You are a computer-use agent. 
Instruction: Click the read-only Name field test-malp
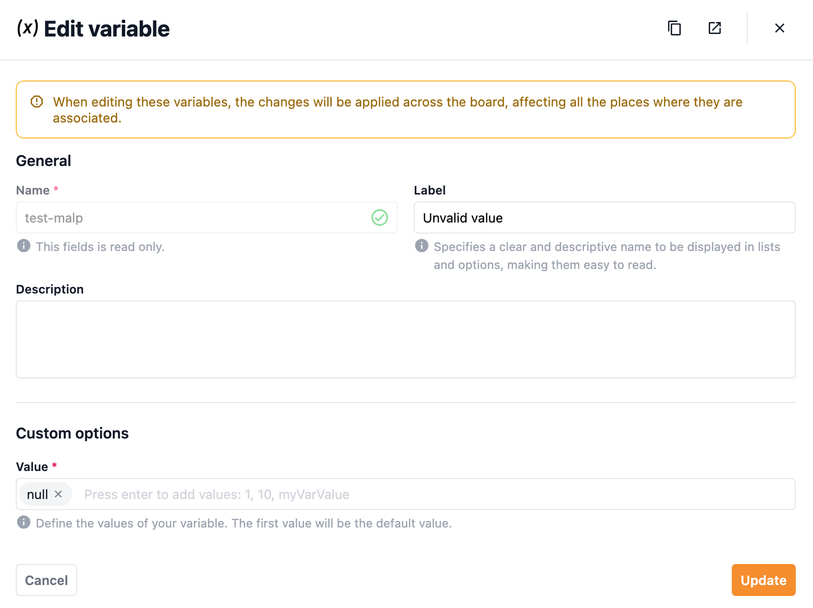click(190, 218)
